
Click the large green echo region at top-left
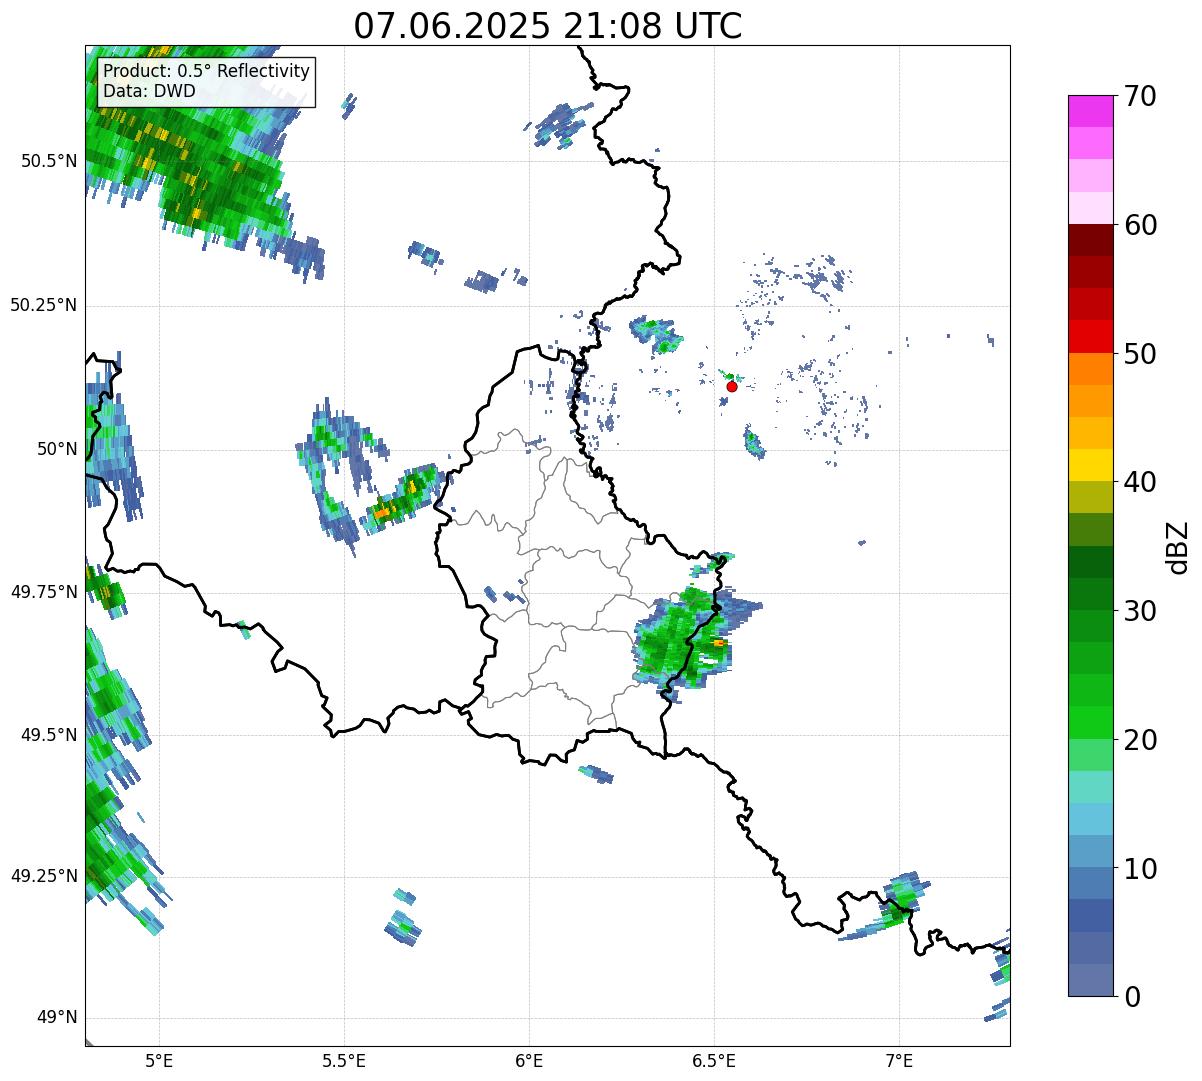(190, 150)
